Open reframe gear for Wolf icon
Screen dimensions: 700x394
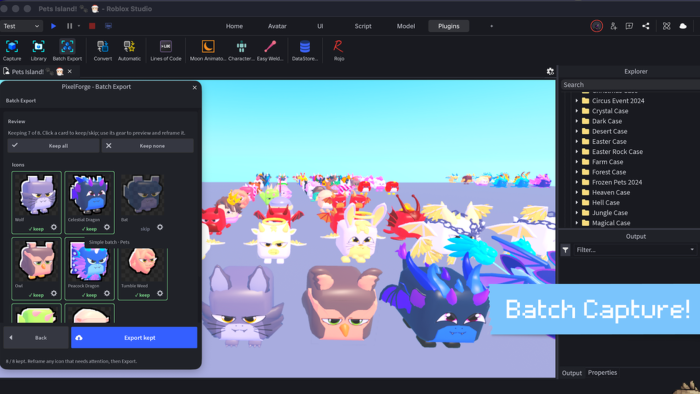click(54, 227)
